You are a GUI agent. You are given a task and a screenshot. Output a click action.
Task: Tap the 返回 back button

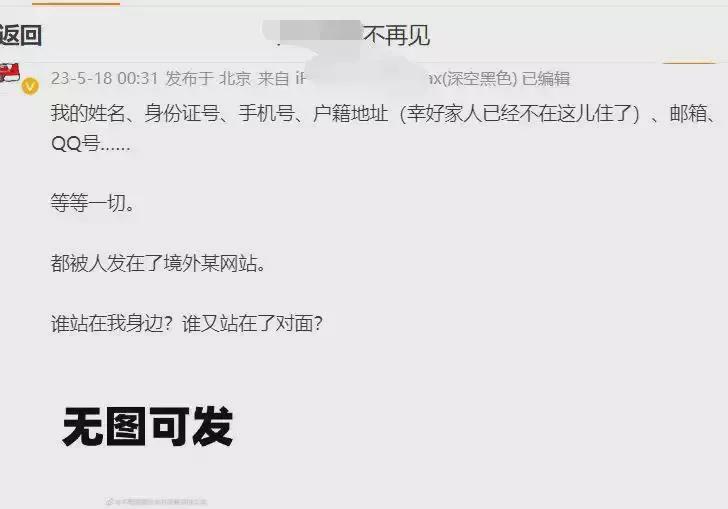click(x=20, y=36)
